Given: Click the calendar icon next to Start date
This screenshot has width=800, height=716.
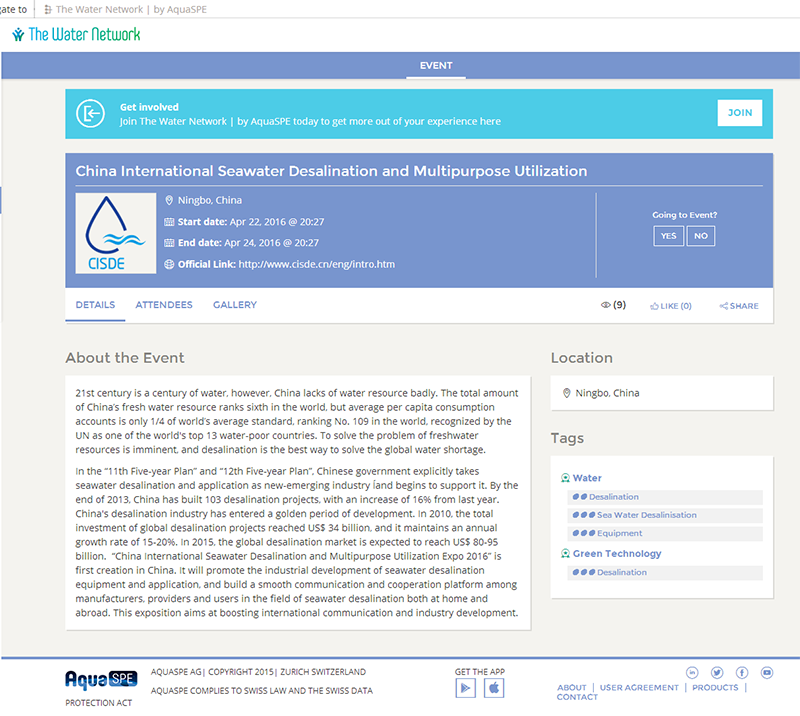Looking at the screenshot, I should click(x=169, y=222).
